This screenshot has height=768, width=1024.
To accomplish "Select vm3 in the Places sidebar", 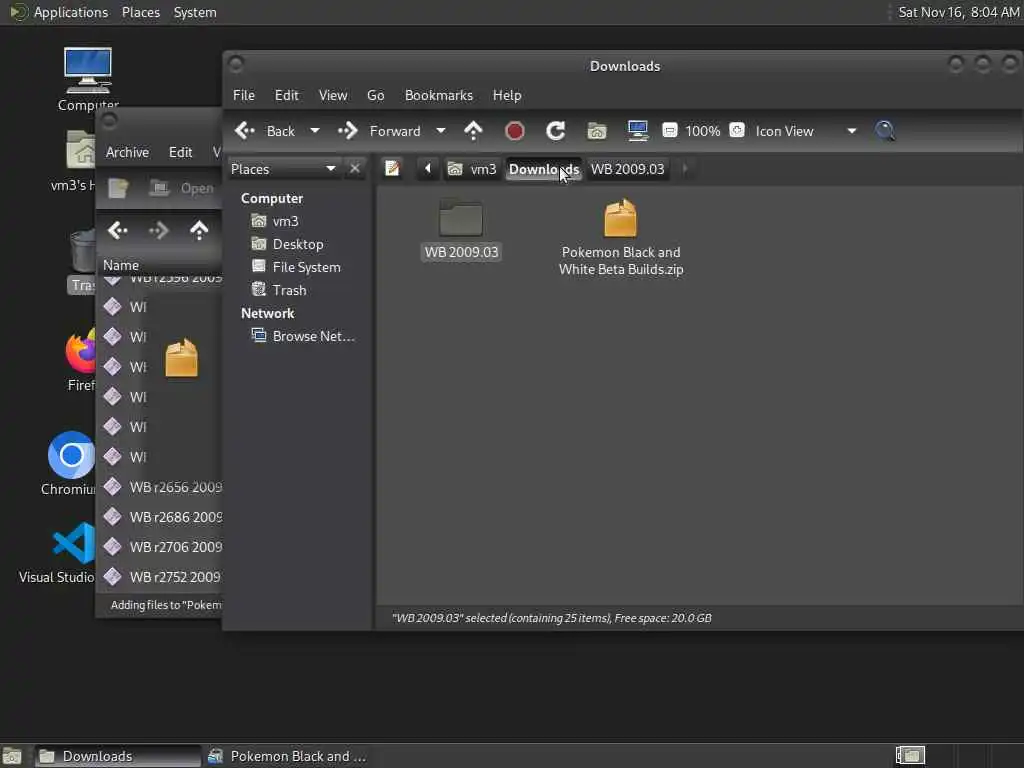I will pyautogui.click(x=285, y=221).
